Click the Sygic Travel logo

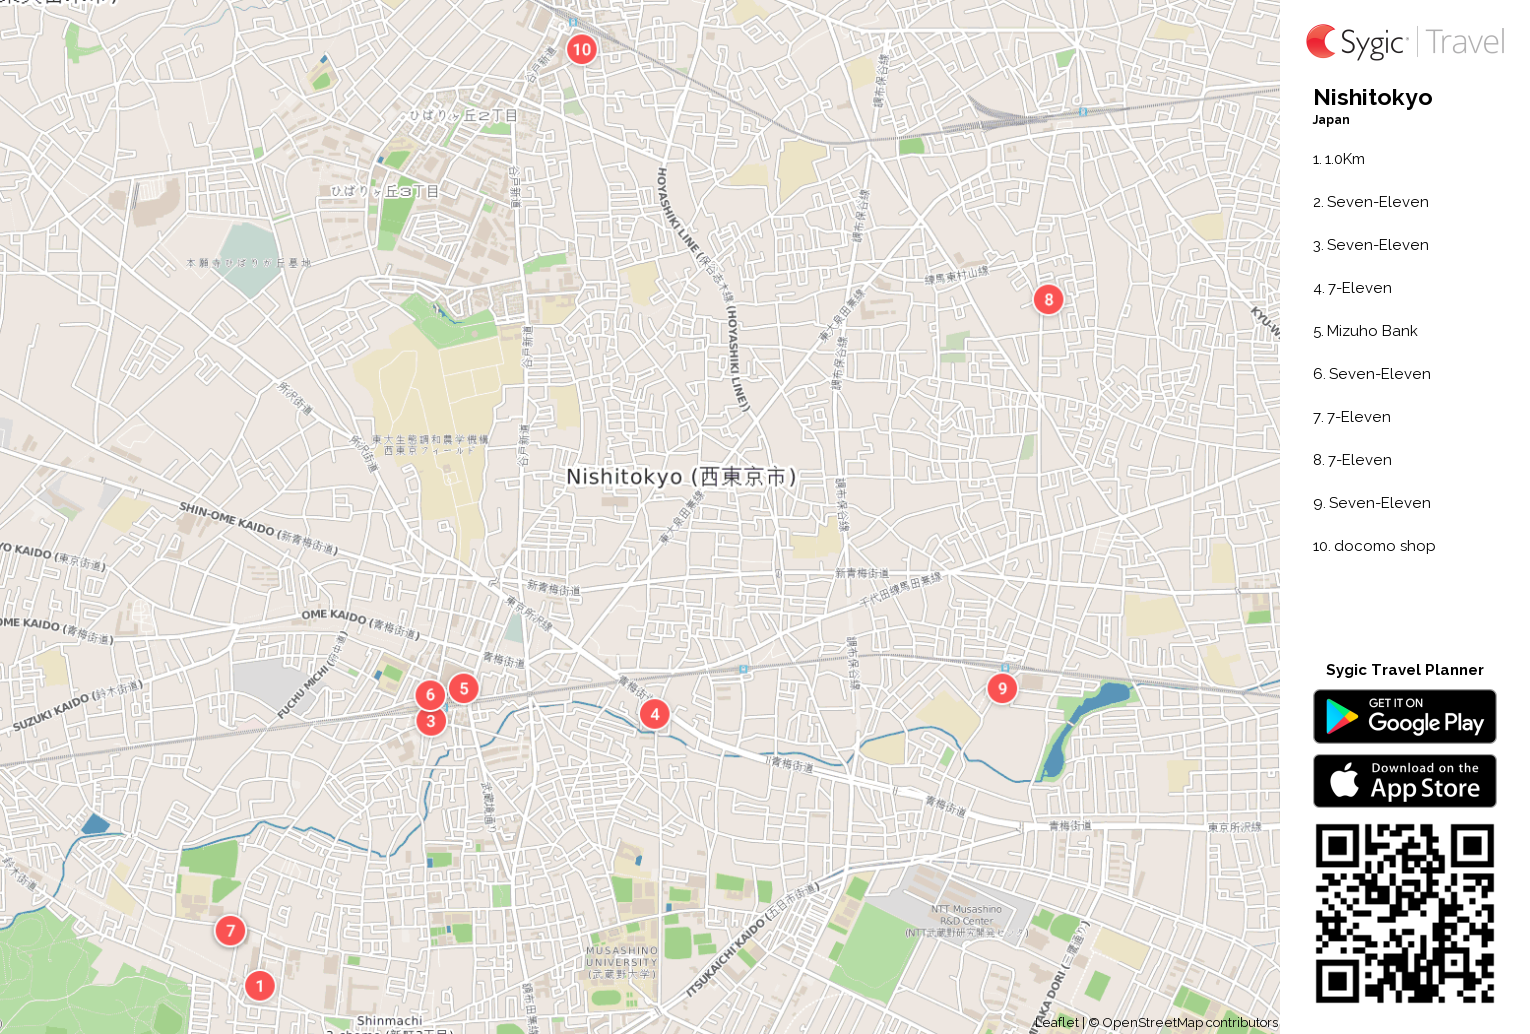tap(1404, 41)
